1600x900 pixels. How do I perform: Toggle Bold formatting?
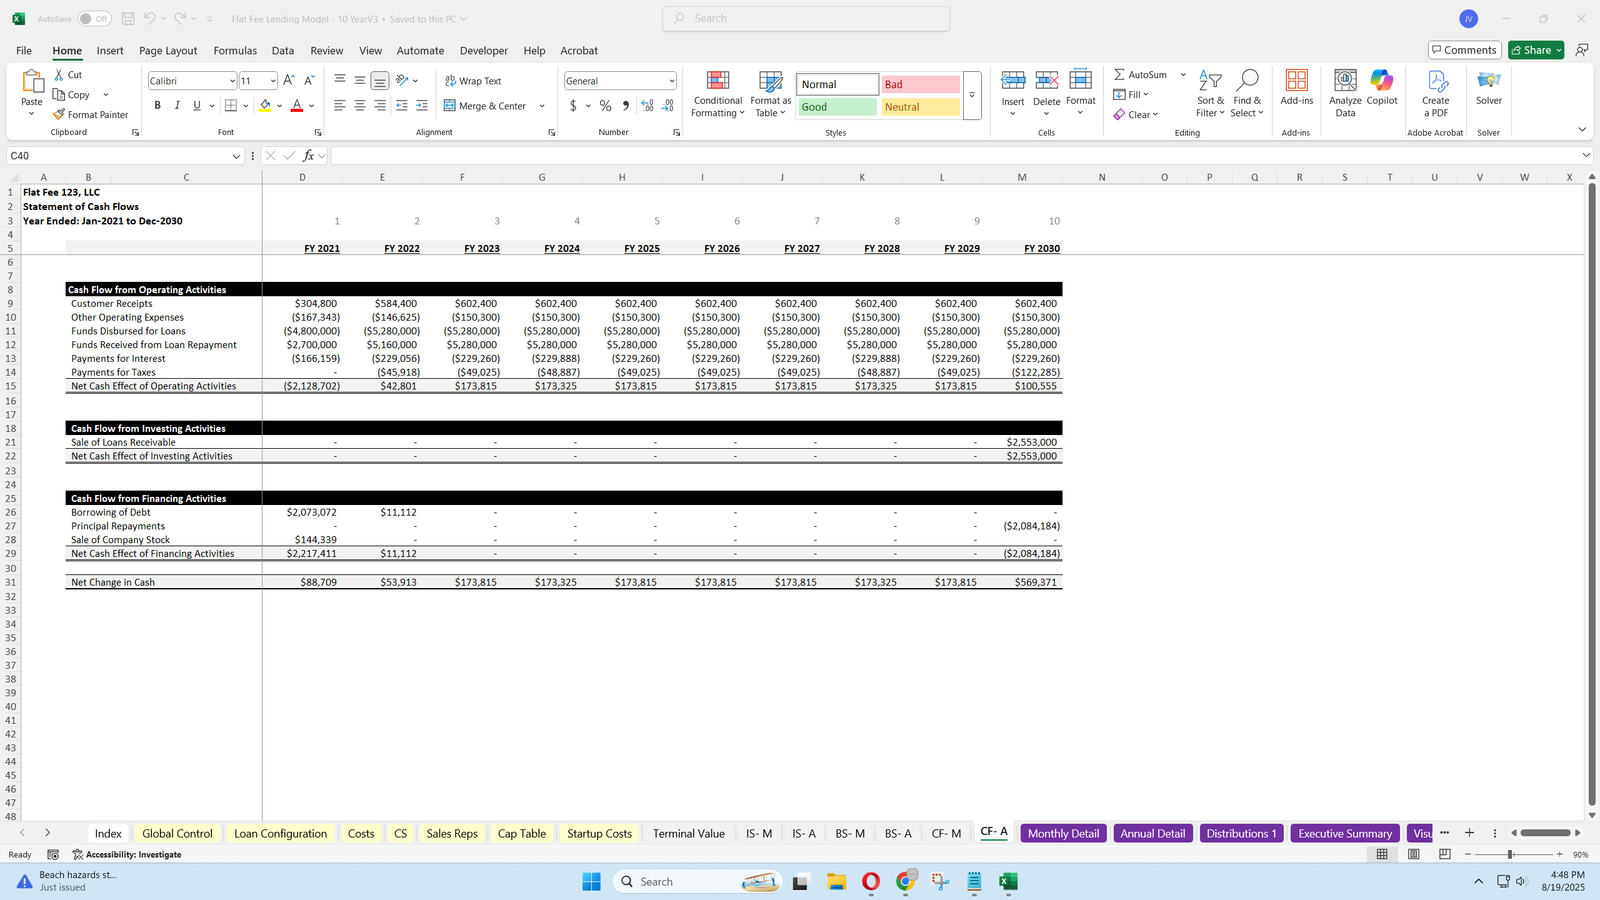[x=157, y=106]
